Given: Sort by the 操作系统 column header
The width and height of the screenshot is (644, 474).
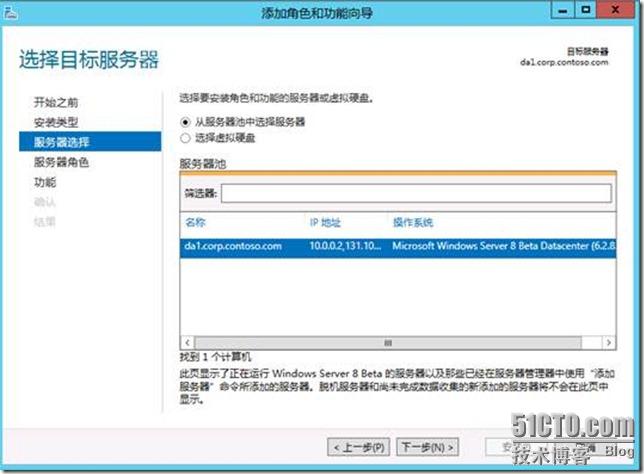Looking at the screenshot, I should coord(413,223).
